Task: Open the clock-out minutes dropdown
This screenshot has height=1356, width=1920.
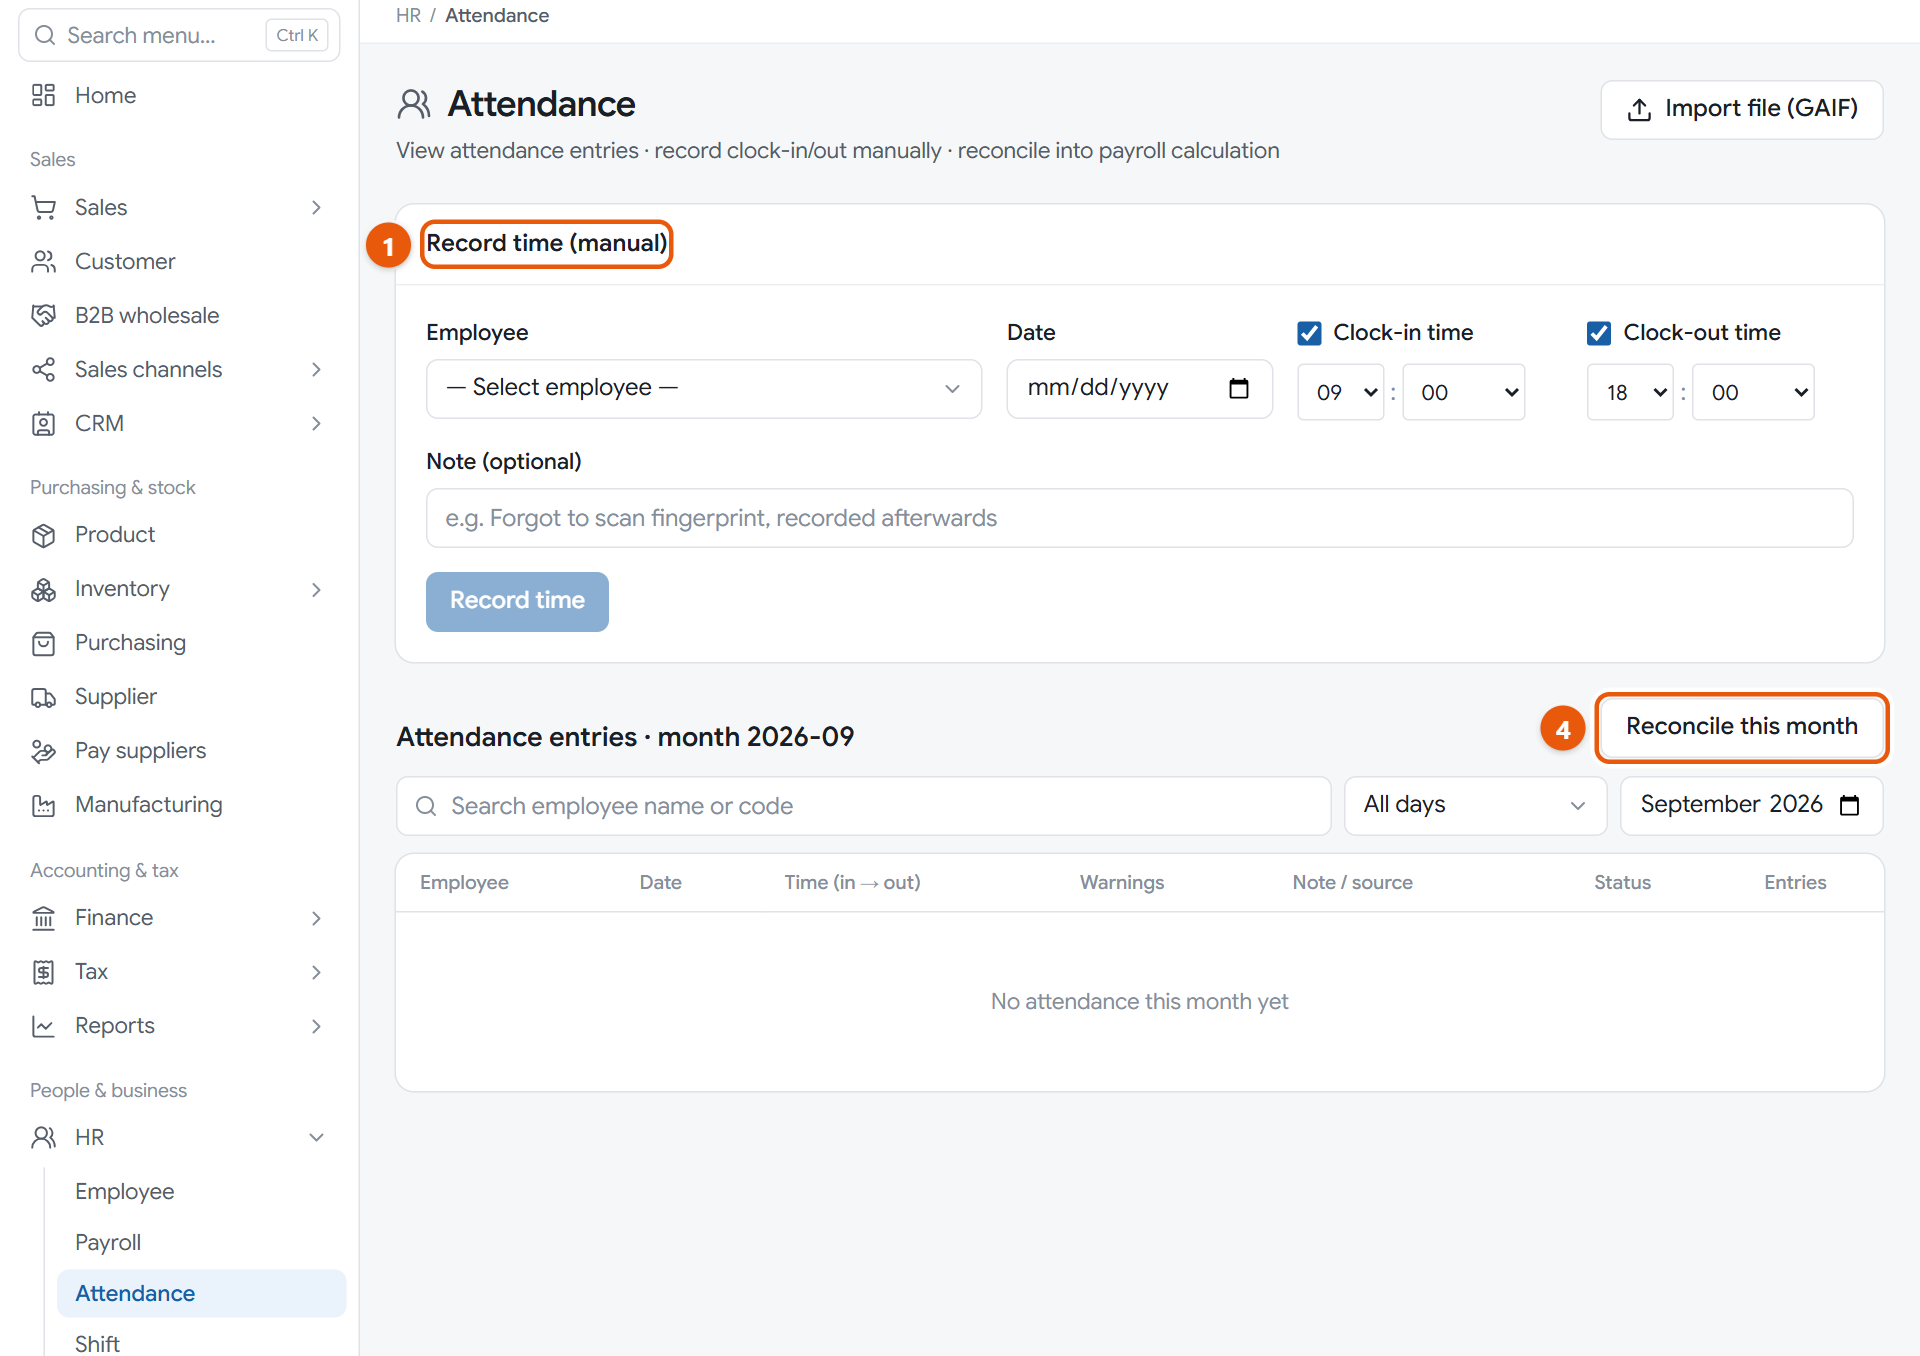Action: tap(1753, 392)
